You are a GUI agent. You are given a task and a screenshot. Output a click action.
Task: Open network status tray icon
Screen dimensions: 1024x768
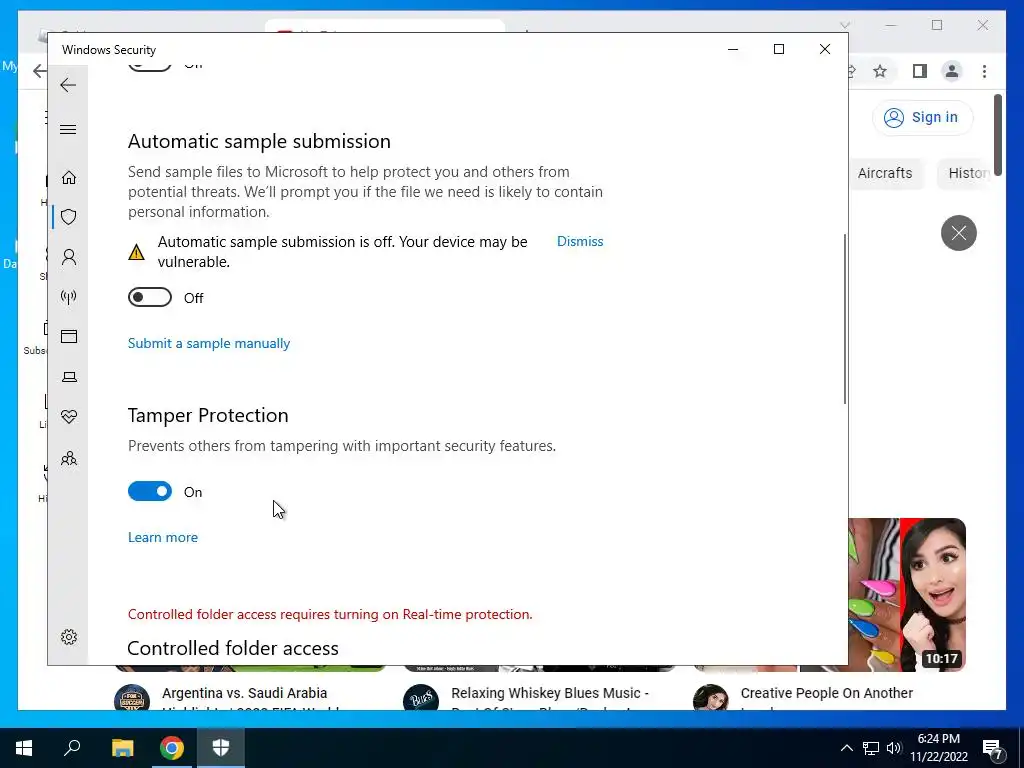tap(871, 748)
